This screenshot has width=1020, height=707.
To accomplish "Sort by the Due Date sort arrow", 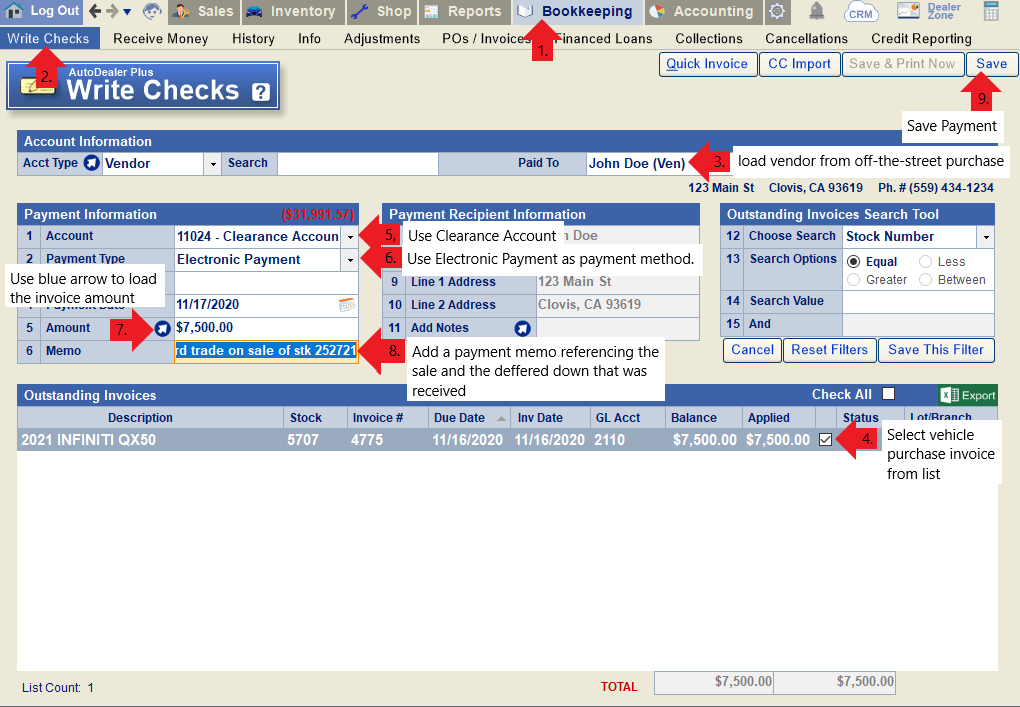I will [501, 418].
